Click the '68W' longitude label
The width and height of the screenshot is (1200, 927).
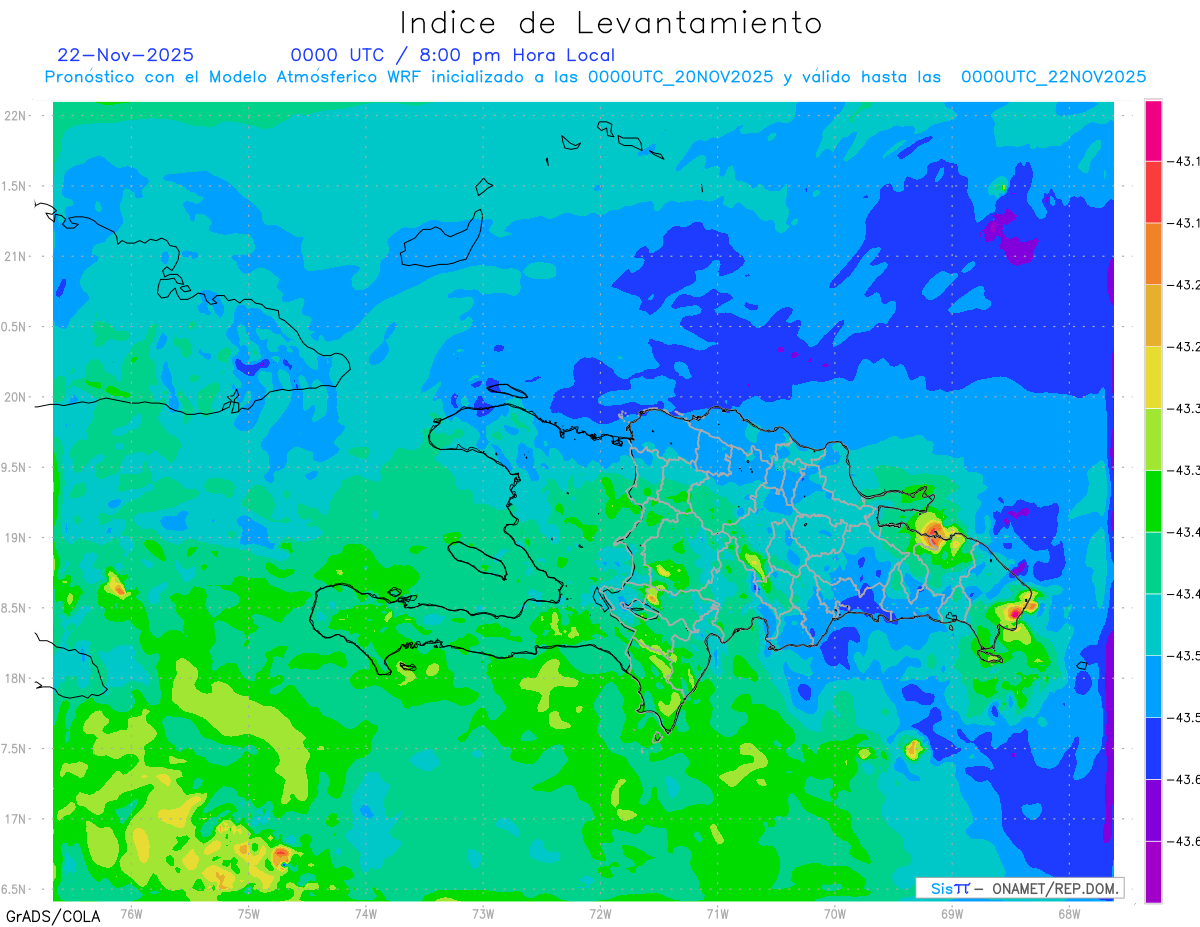click(1069, 914)
